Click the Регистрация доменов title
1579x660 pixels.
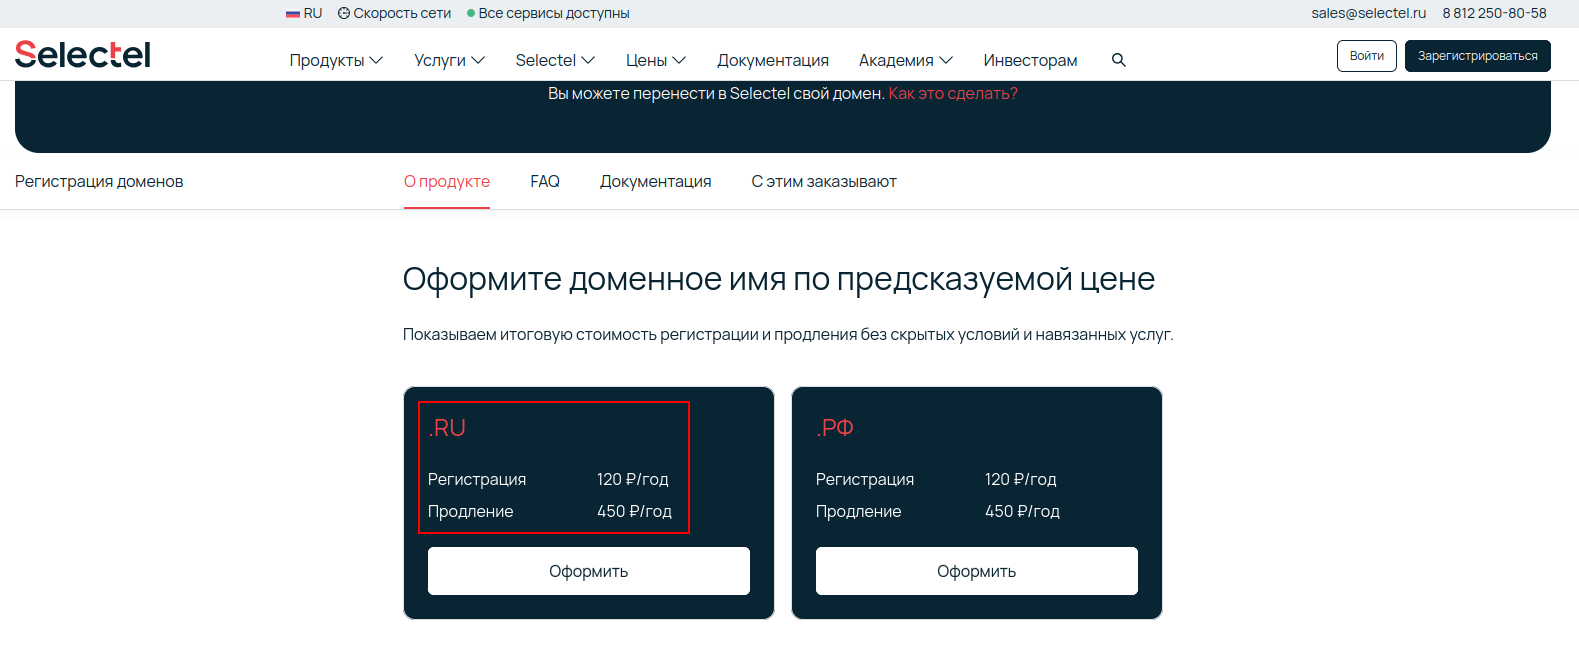pyautogui.click(x=99, y=181)
